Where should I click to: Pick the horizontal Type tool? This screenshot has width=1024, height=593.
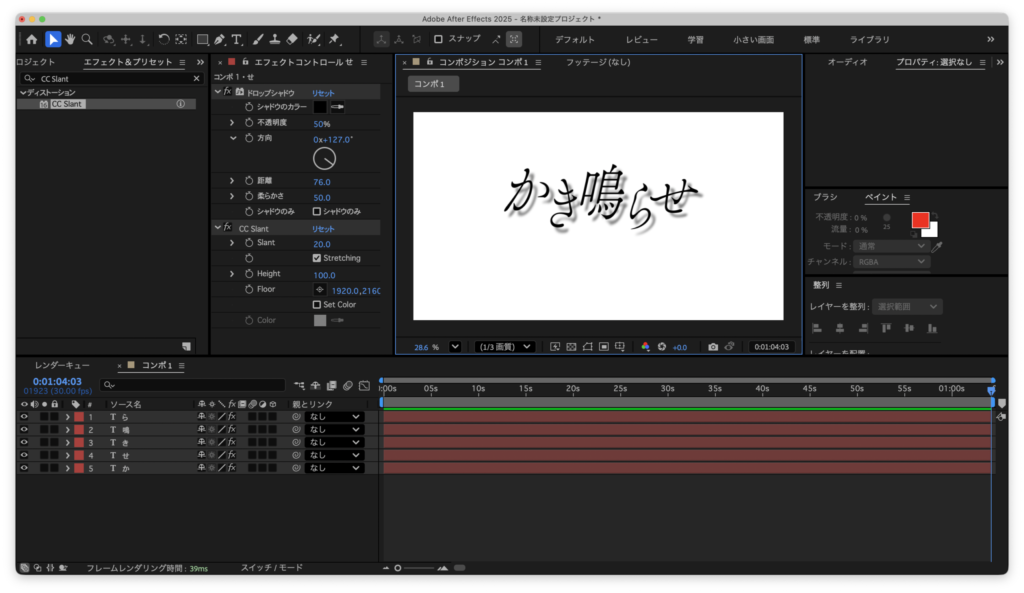[x=237, y=39]
